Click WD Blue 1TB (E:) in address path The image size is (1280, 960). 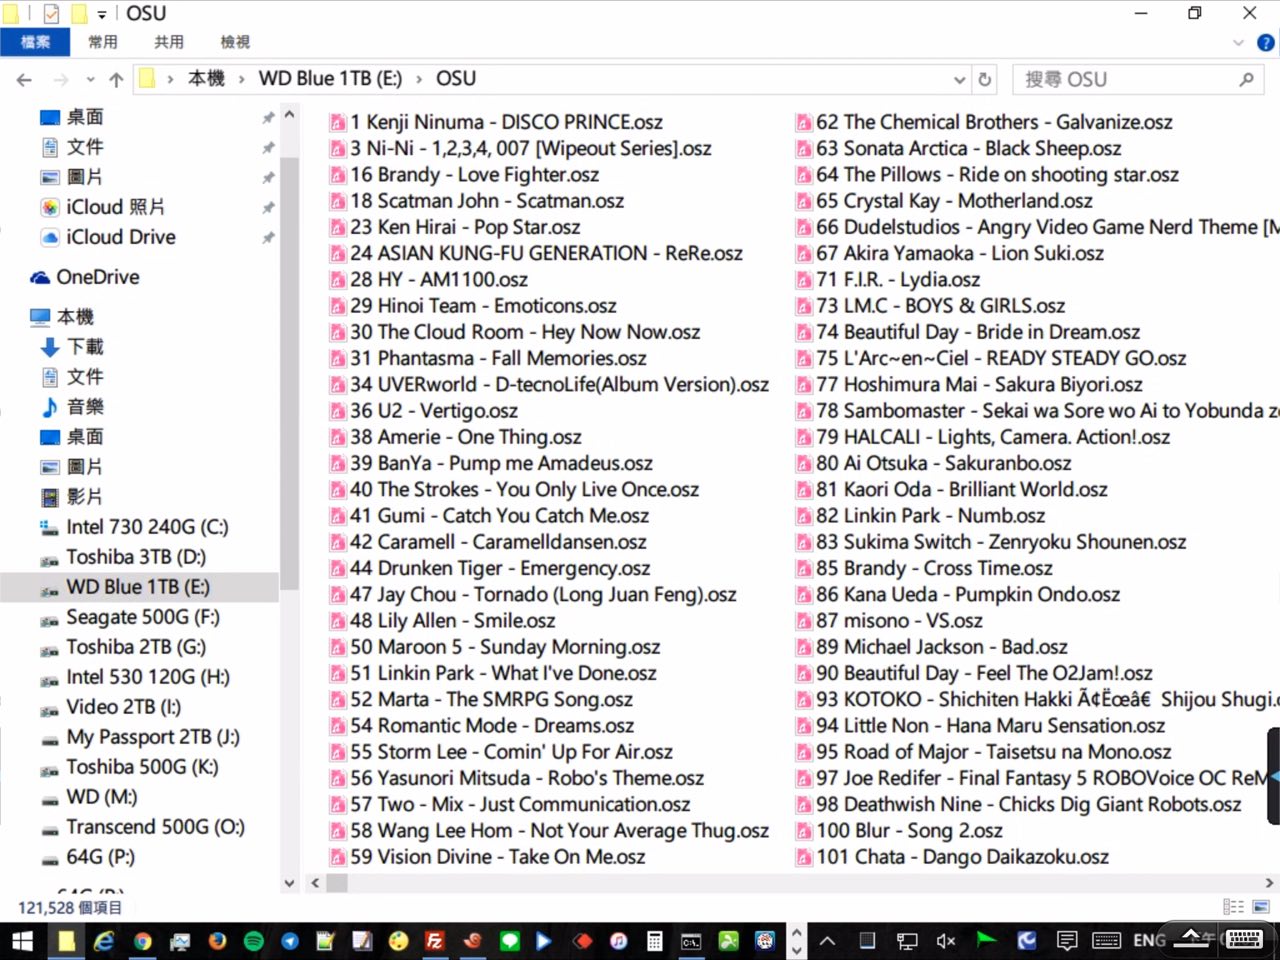(x=330, y=79)
